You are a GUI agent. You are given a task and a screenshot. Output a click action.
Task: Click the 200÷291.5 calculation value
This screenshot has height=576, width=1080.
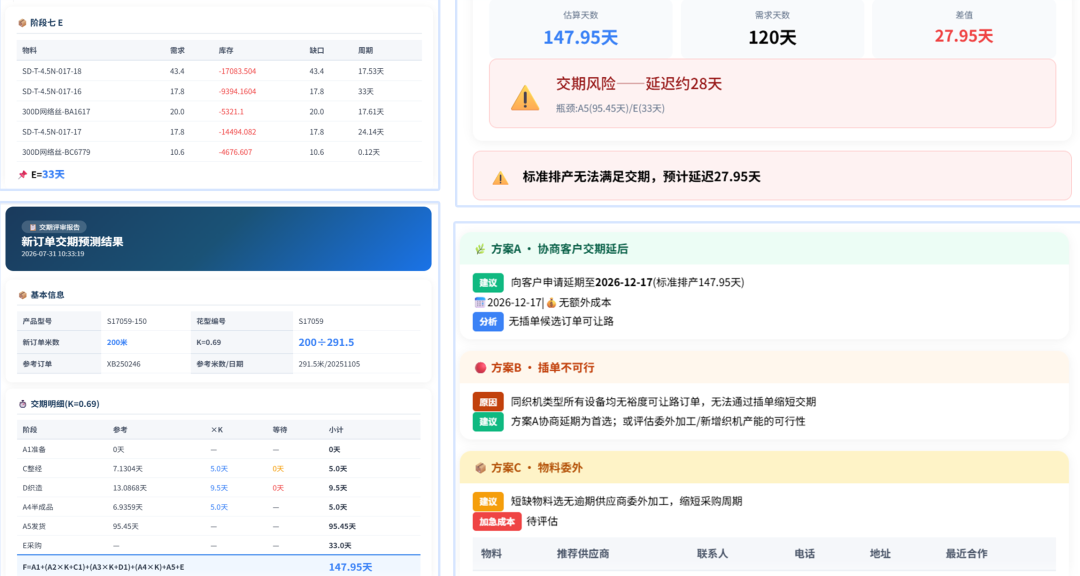[326, 342]
